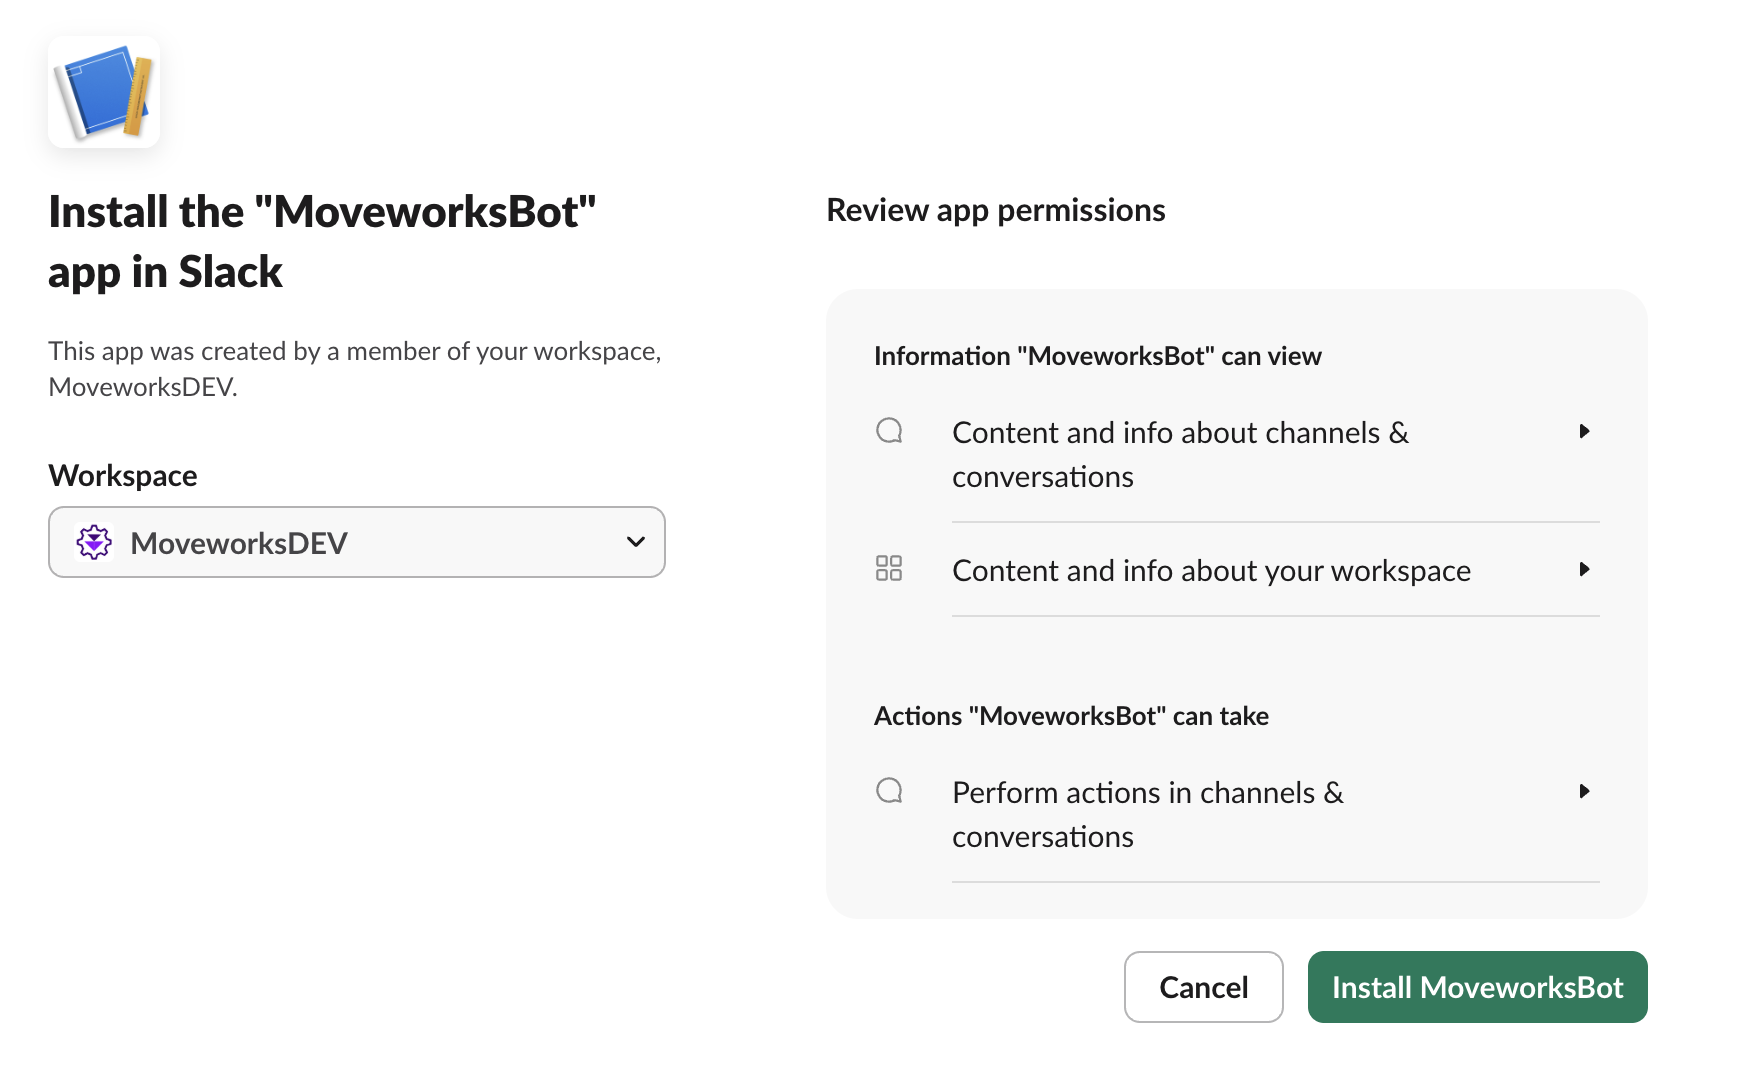Select 'Content and info about your workspace' text
This screenshot has width=1738, height=1074.
click(1212, 570)
